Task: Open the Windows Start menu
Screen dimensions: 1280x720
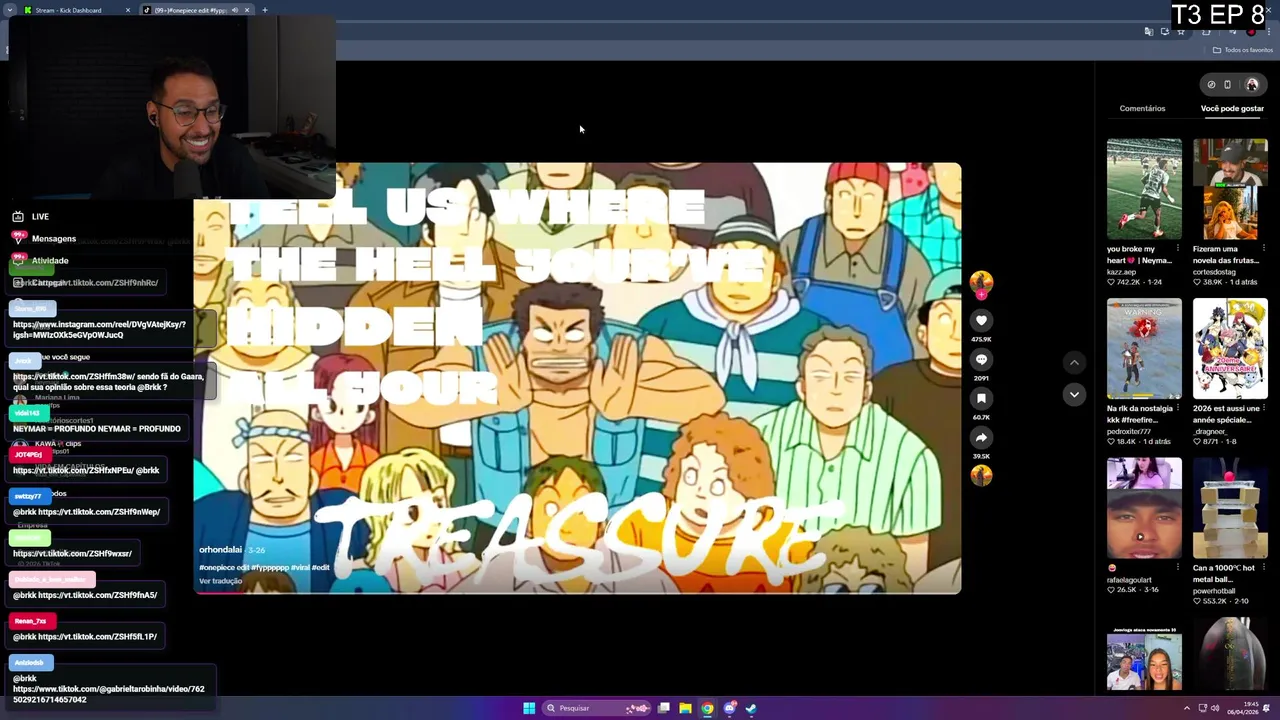Action: (x=529, y=708)
